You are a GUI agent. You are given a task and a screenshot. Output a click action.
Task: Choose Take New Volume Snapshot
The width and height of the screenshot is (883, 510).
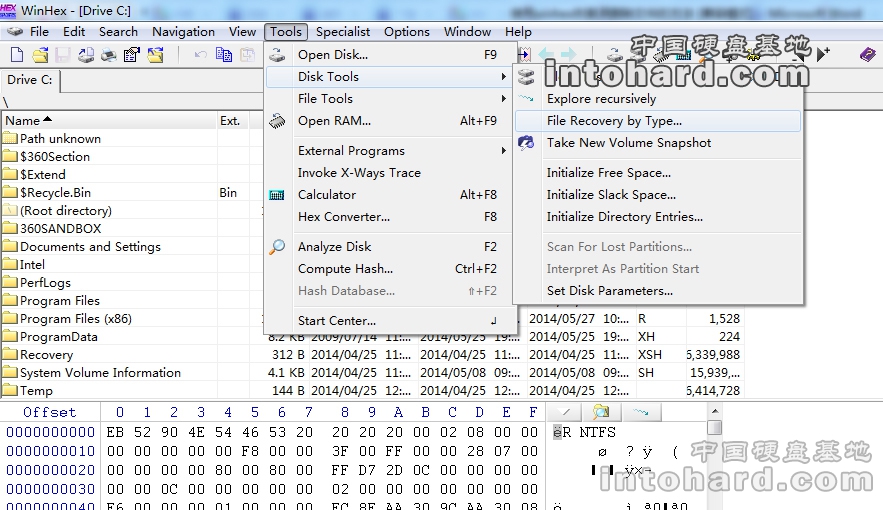click(x=658, y=142)
